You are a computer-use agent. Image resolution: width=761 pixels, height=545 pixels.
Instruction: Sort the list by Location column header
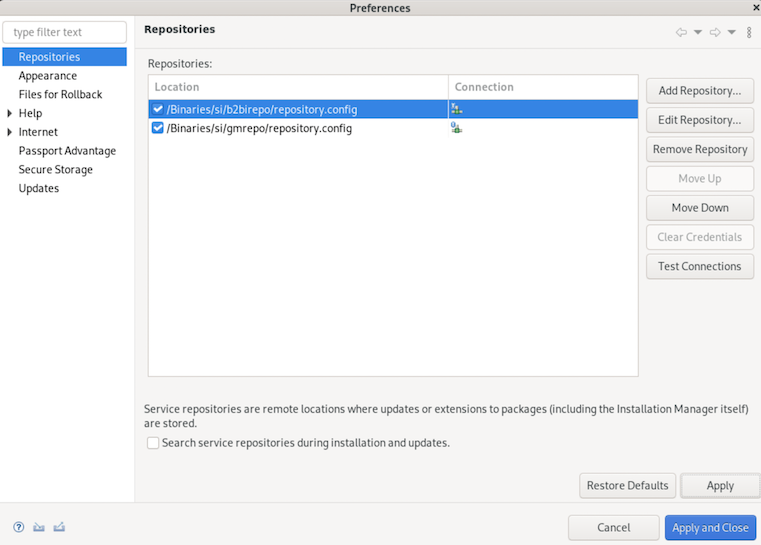297,87
